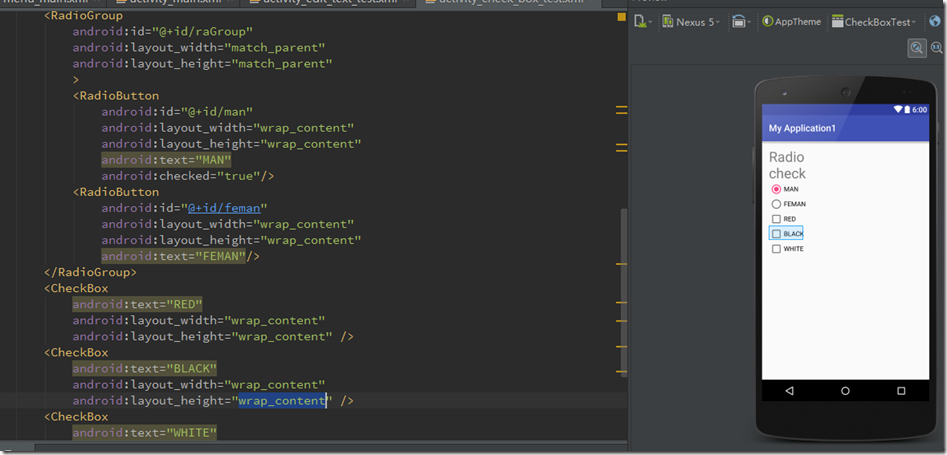
Task: Click the zoom to fit magnifier icon
Action: 916,48
